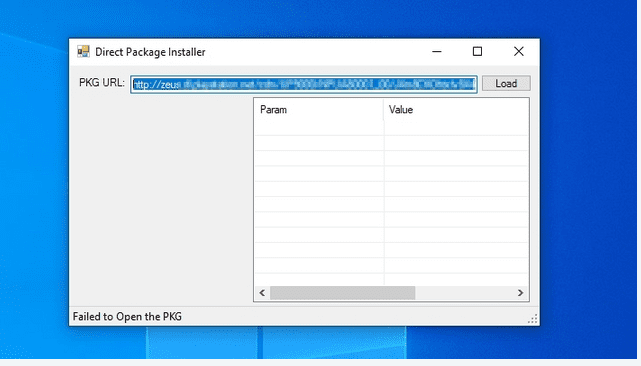Click the divider between Param and Value headers
This screenshot has height=366, width=641.
[x=383, y=110]
